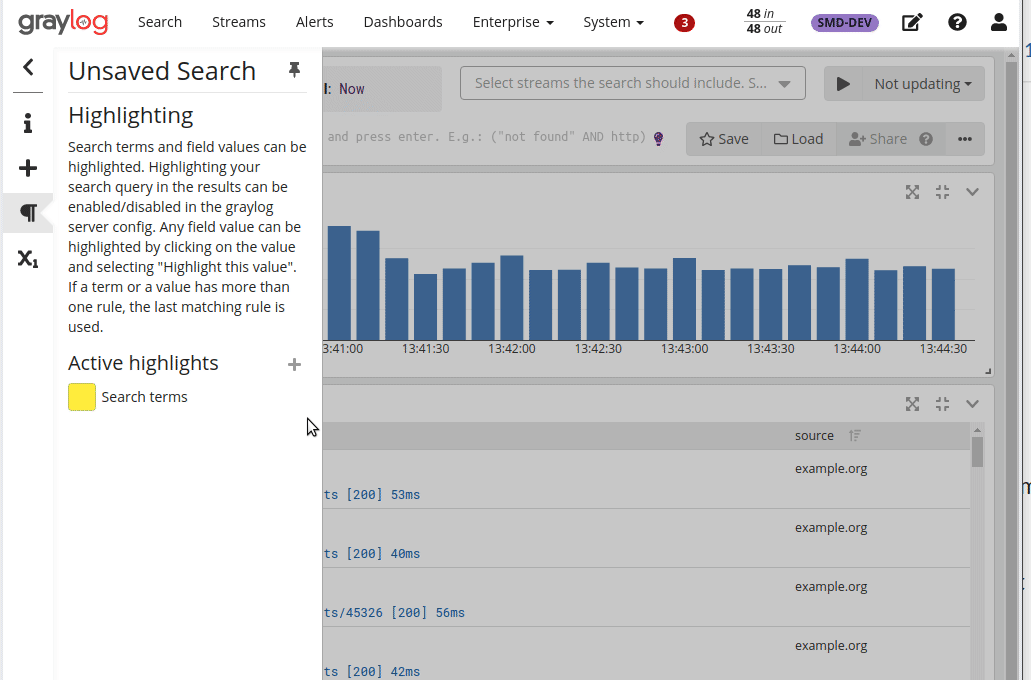Focus the histogram widget with expand icon

click(x=912, y=192)
